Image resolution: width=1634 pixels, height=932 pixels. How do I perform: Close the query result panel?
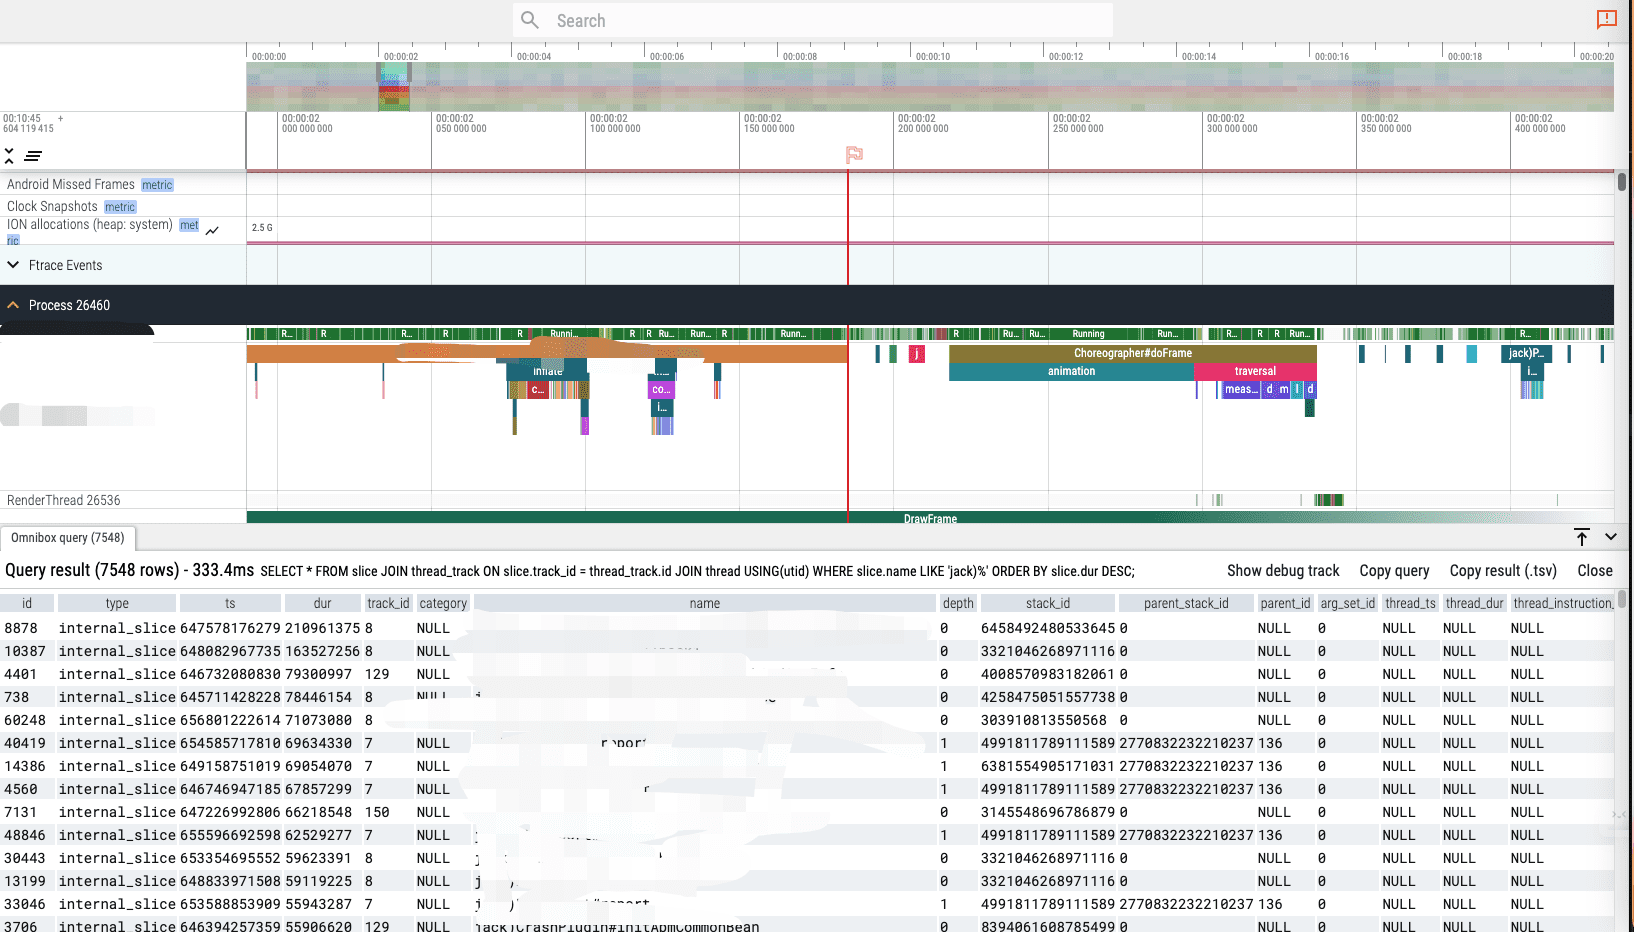(x=1595, y=571)
